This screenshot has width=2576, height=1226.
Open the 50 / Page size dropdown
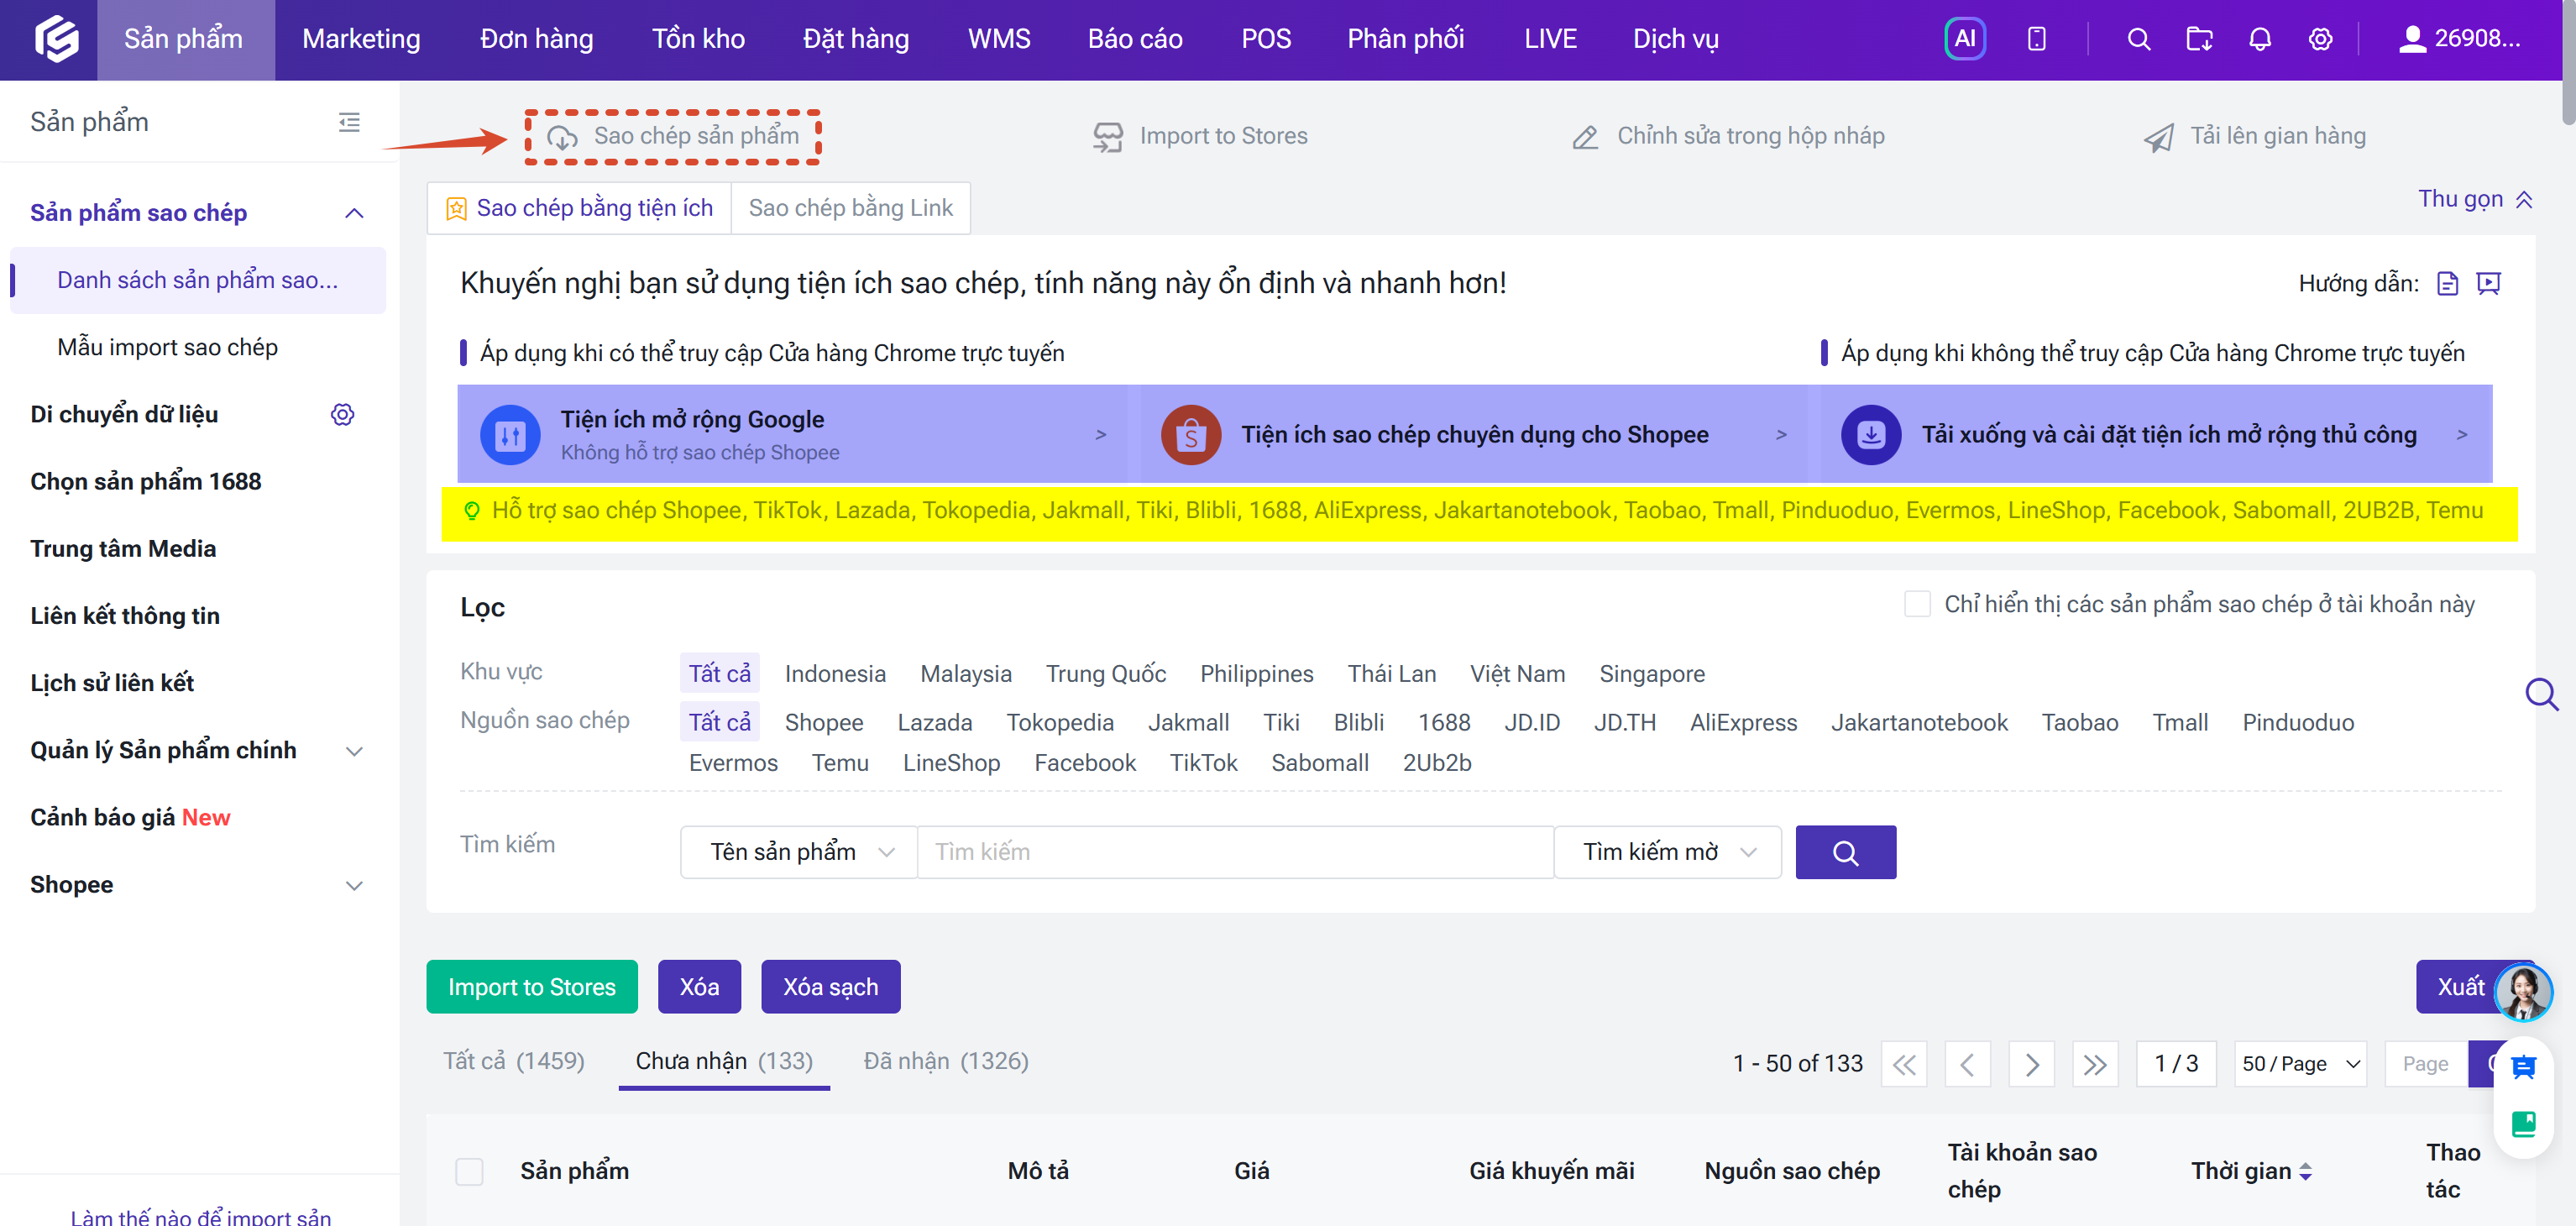pyautogui.click(x=2300, y=1064)
